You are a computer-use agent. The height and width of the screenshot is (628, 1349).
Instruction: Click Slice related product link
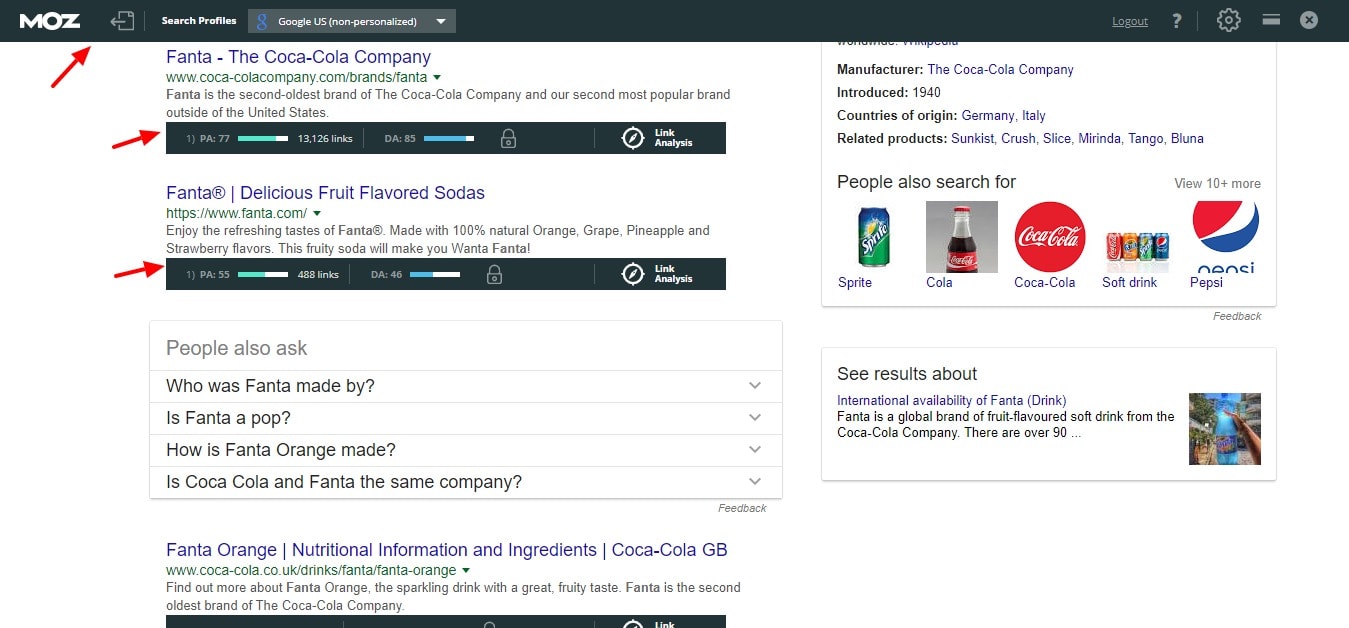point(1057,139)
